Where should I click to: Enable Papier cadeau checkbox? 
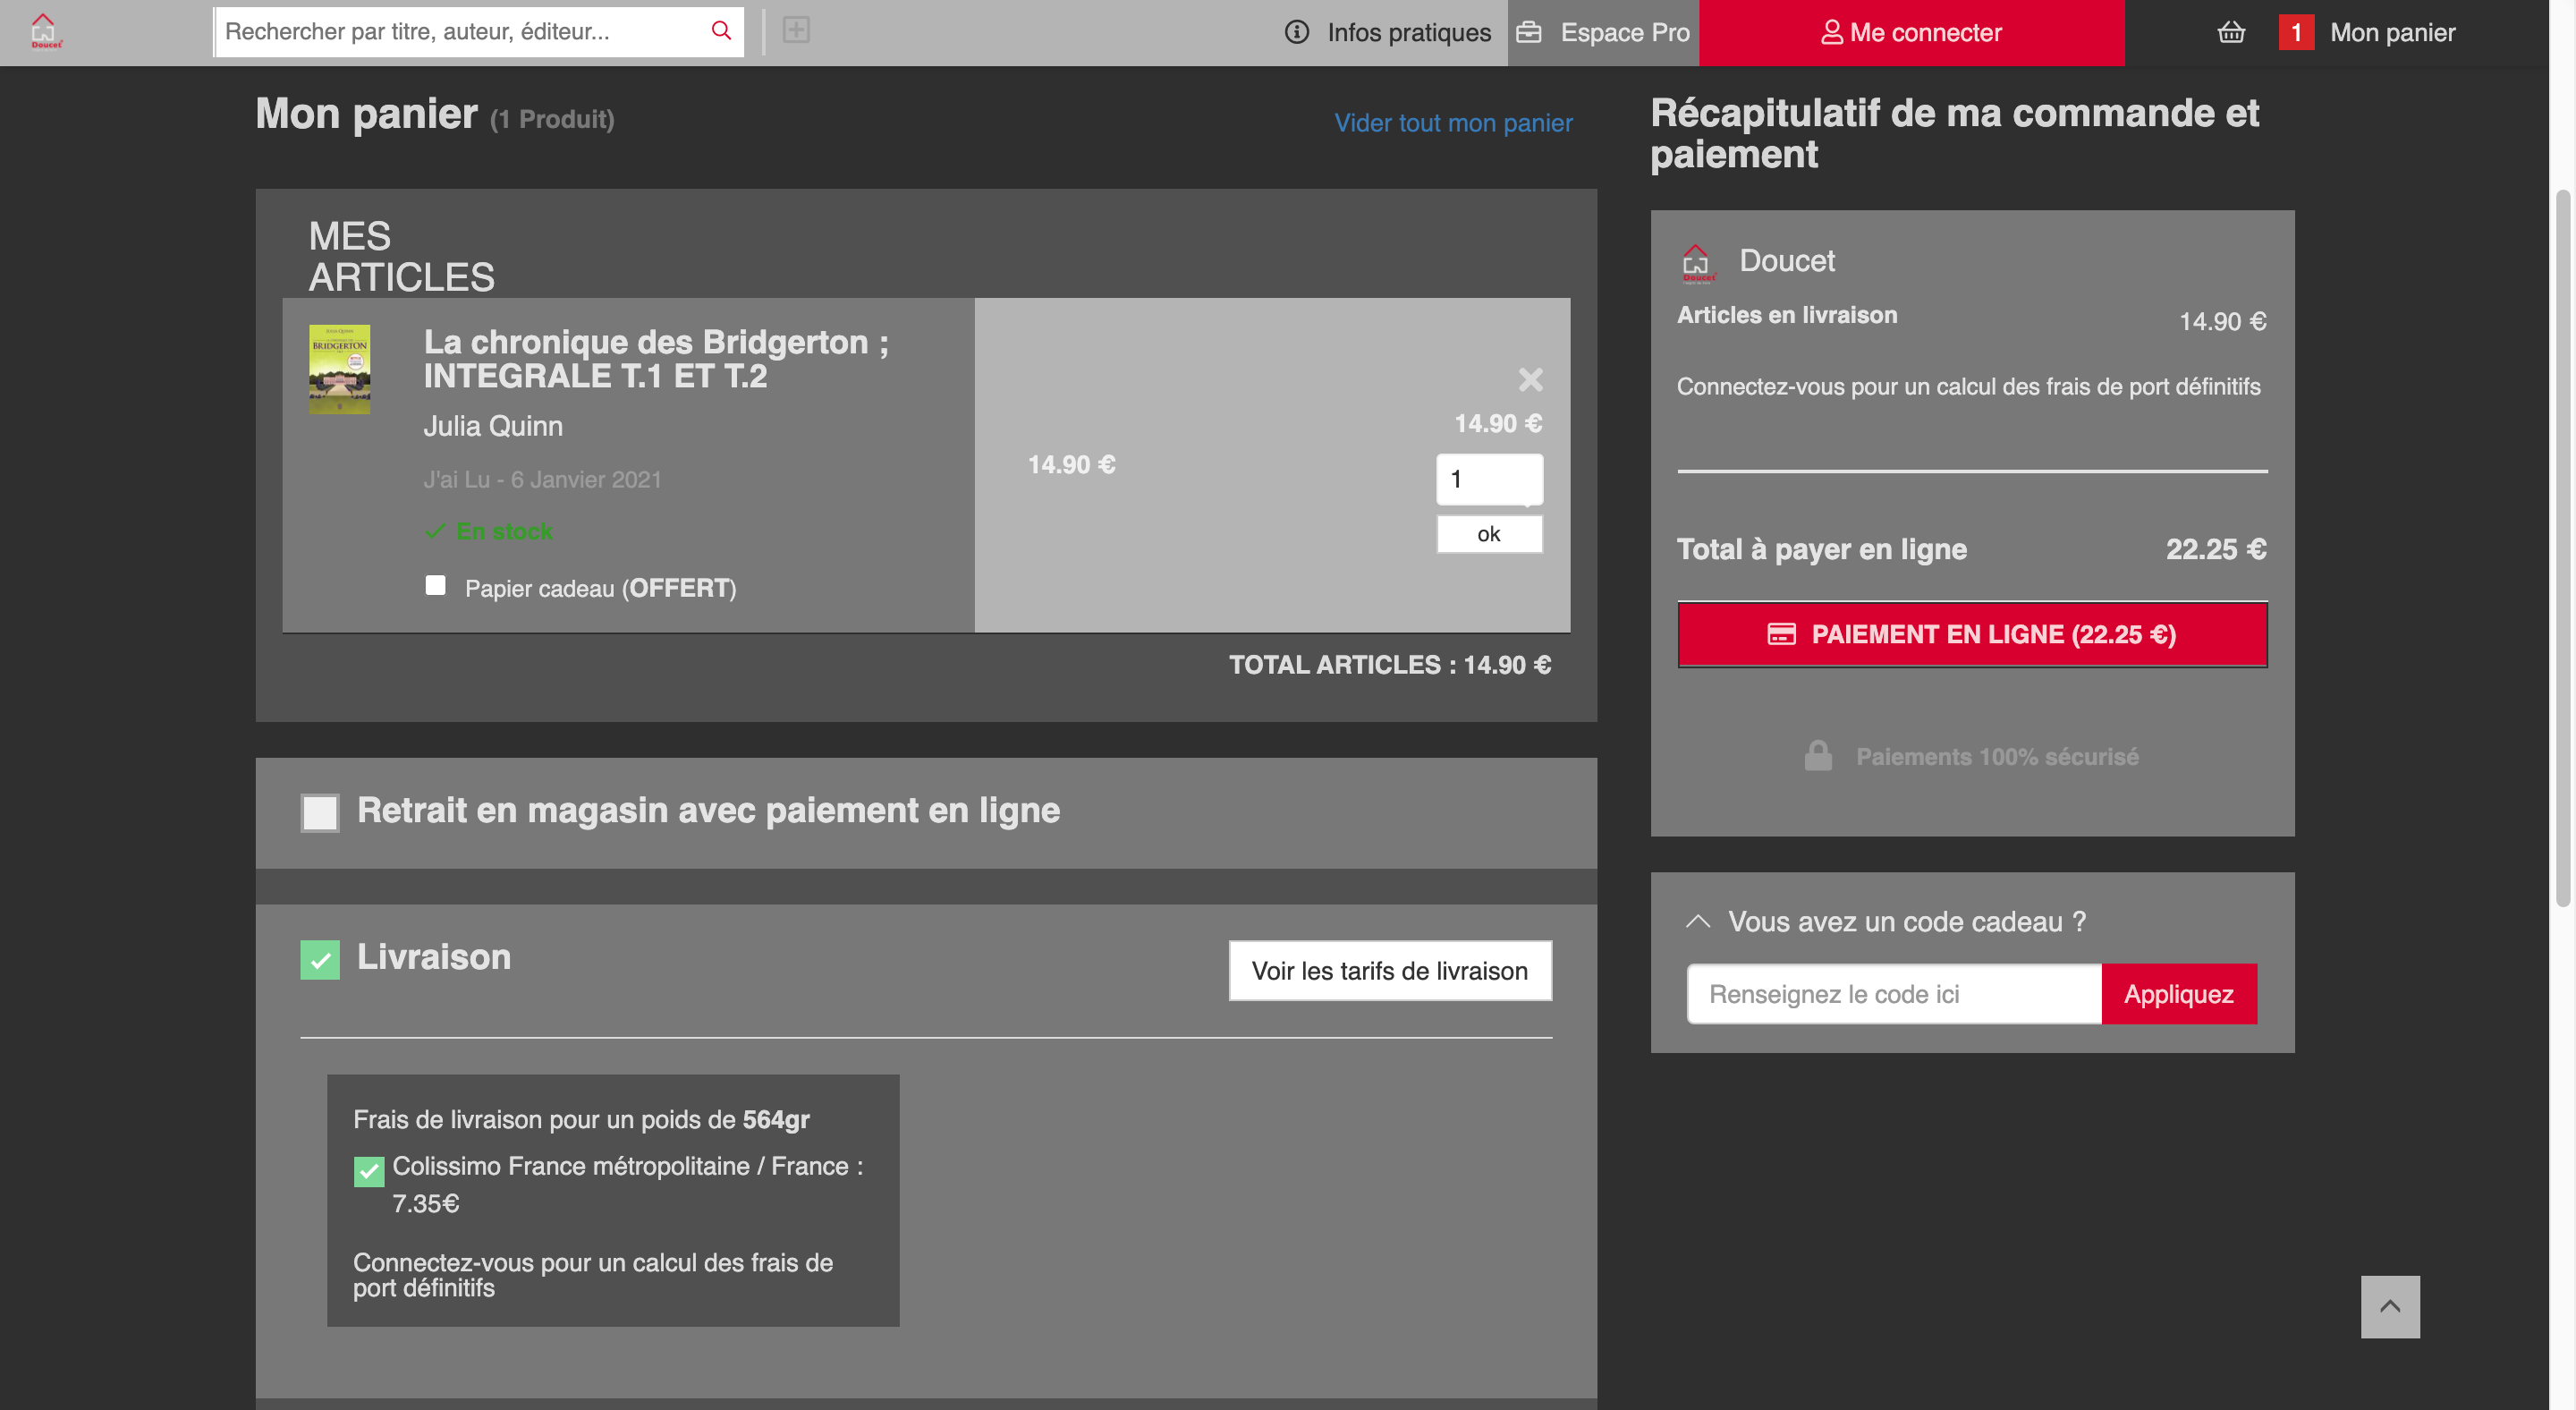coord(435,585)
